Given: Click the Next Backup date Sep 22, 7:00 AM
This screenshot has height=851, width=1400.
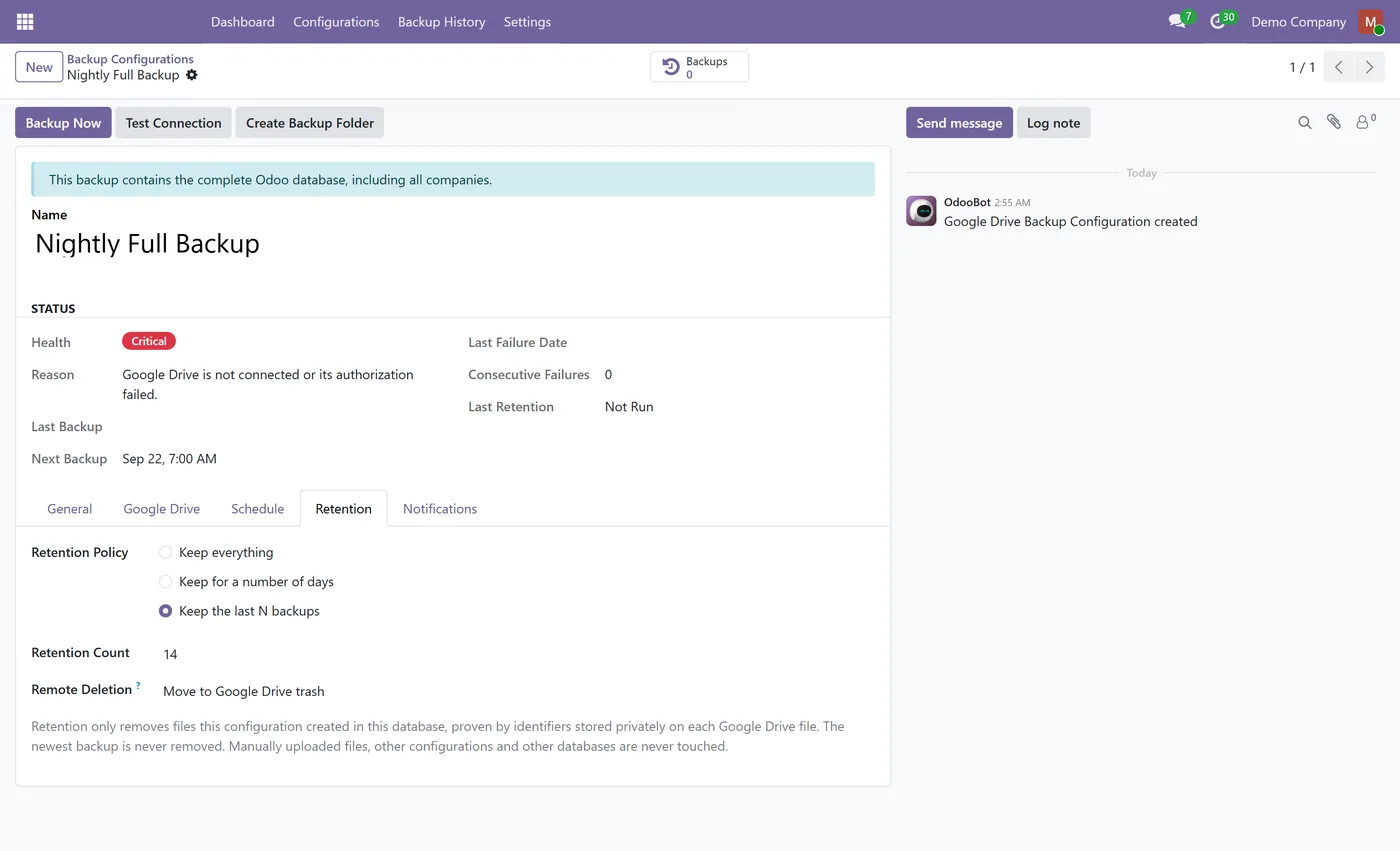Looking at the screenshot, I should pos(170,459).
